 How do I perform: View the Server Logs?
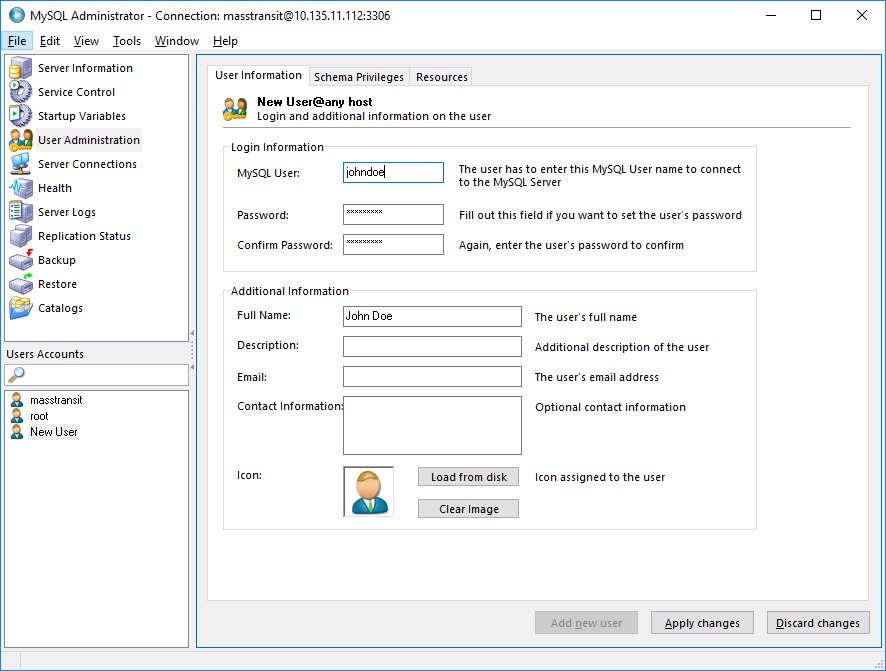tap(69, 211)
